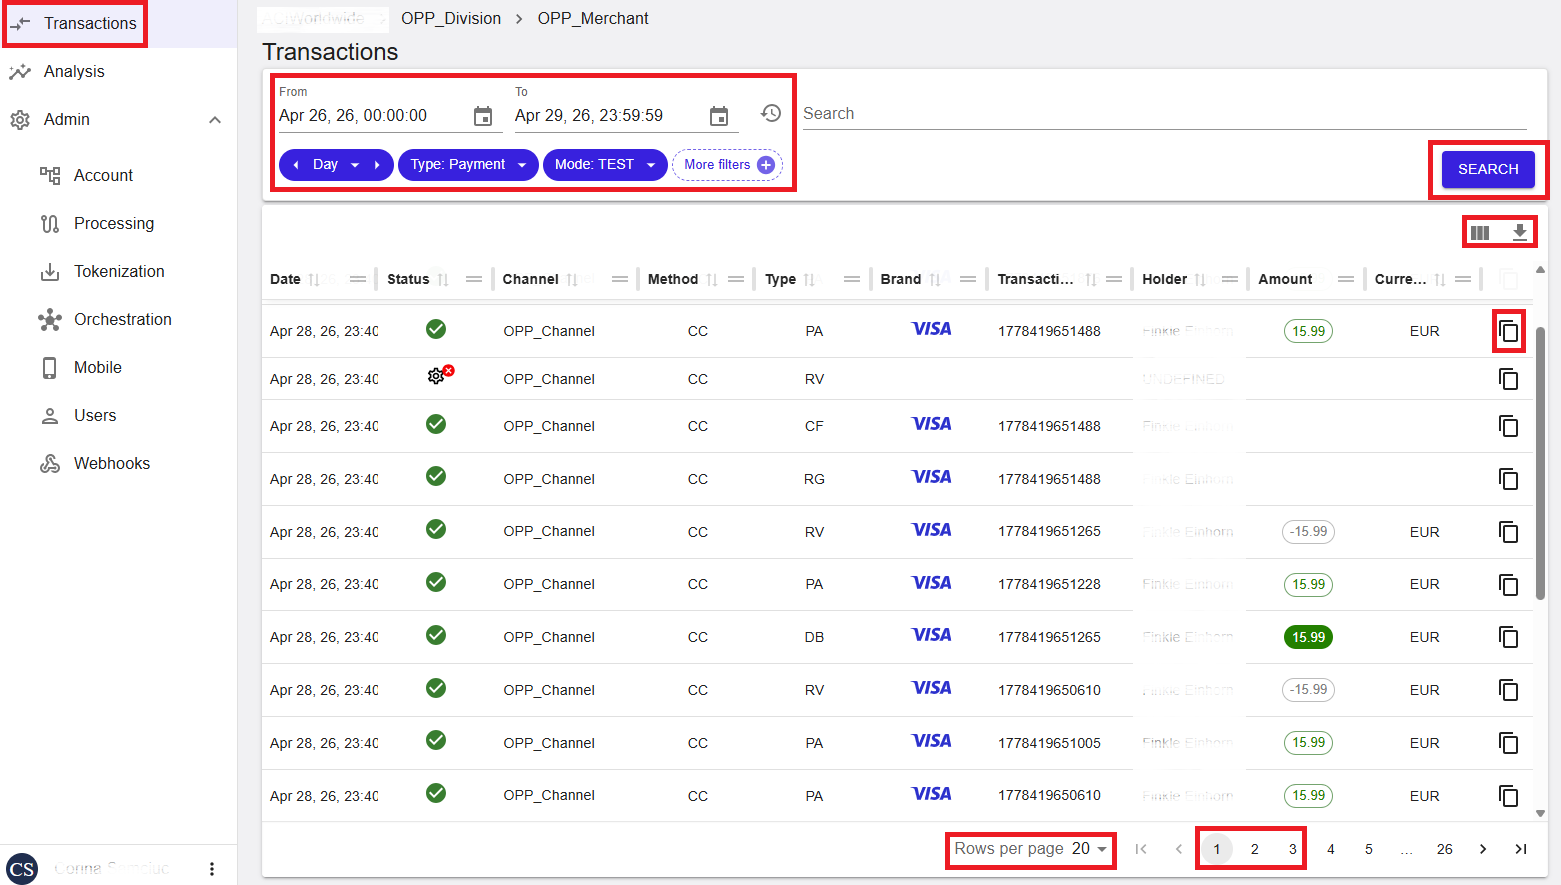
Task: Click Amount column header
Action: coord(1285,280)
